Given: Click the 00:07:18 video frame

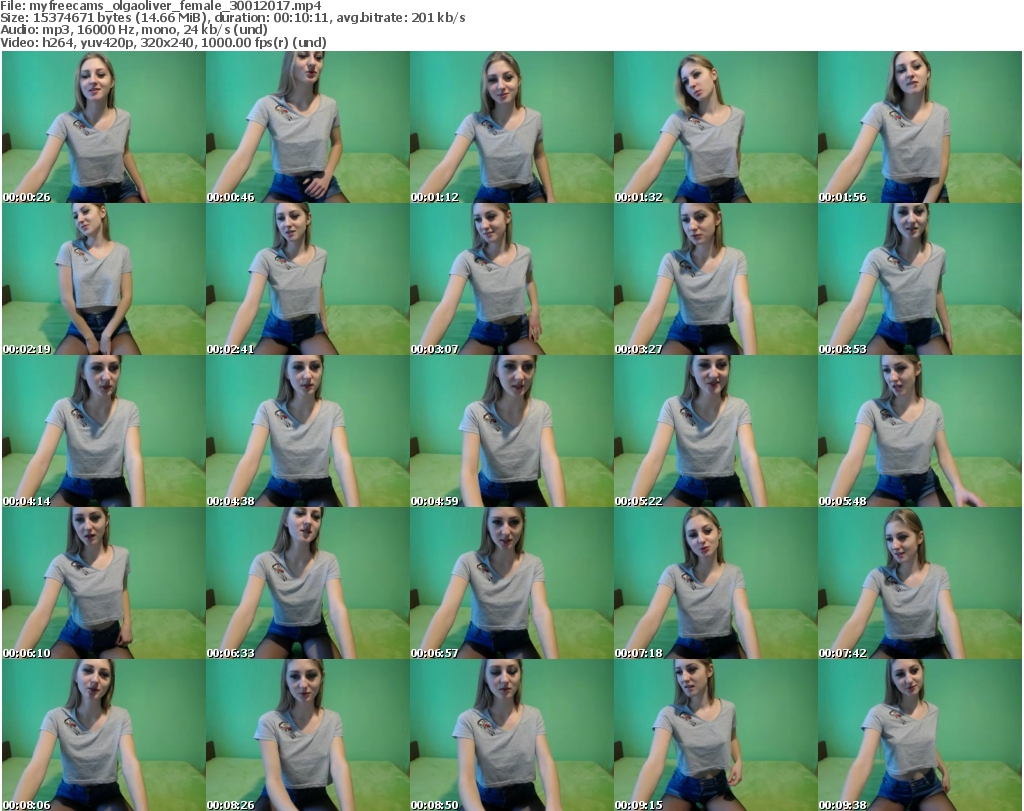Looking at the screenshot, I should click(715, 582).
